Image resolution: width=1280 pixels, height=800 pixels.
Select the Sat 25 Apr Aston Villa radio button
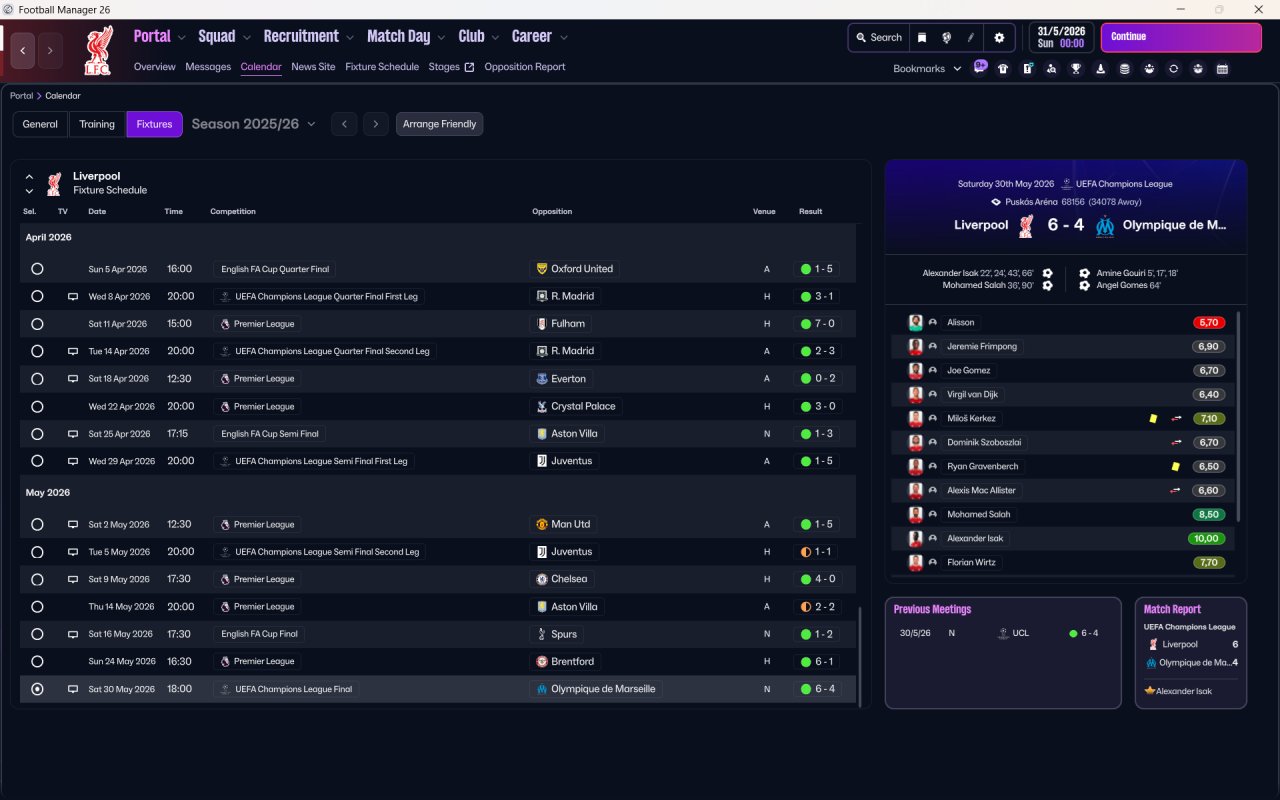pos(37,434)
